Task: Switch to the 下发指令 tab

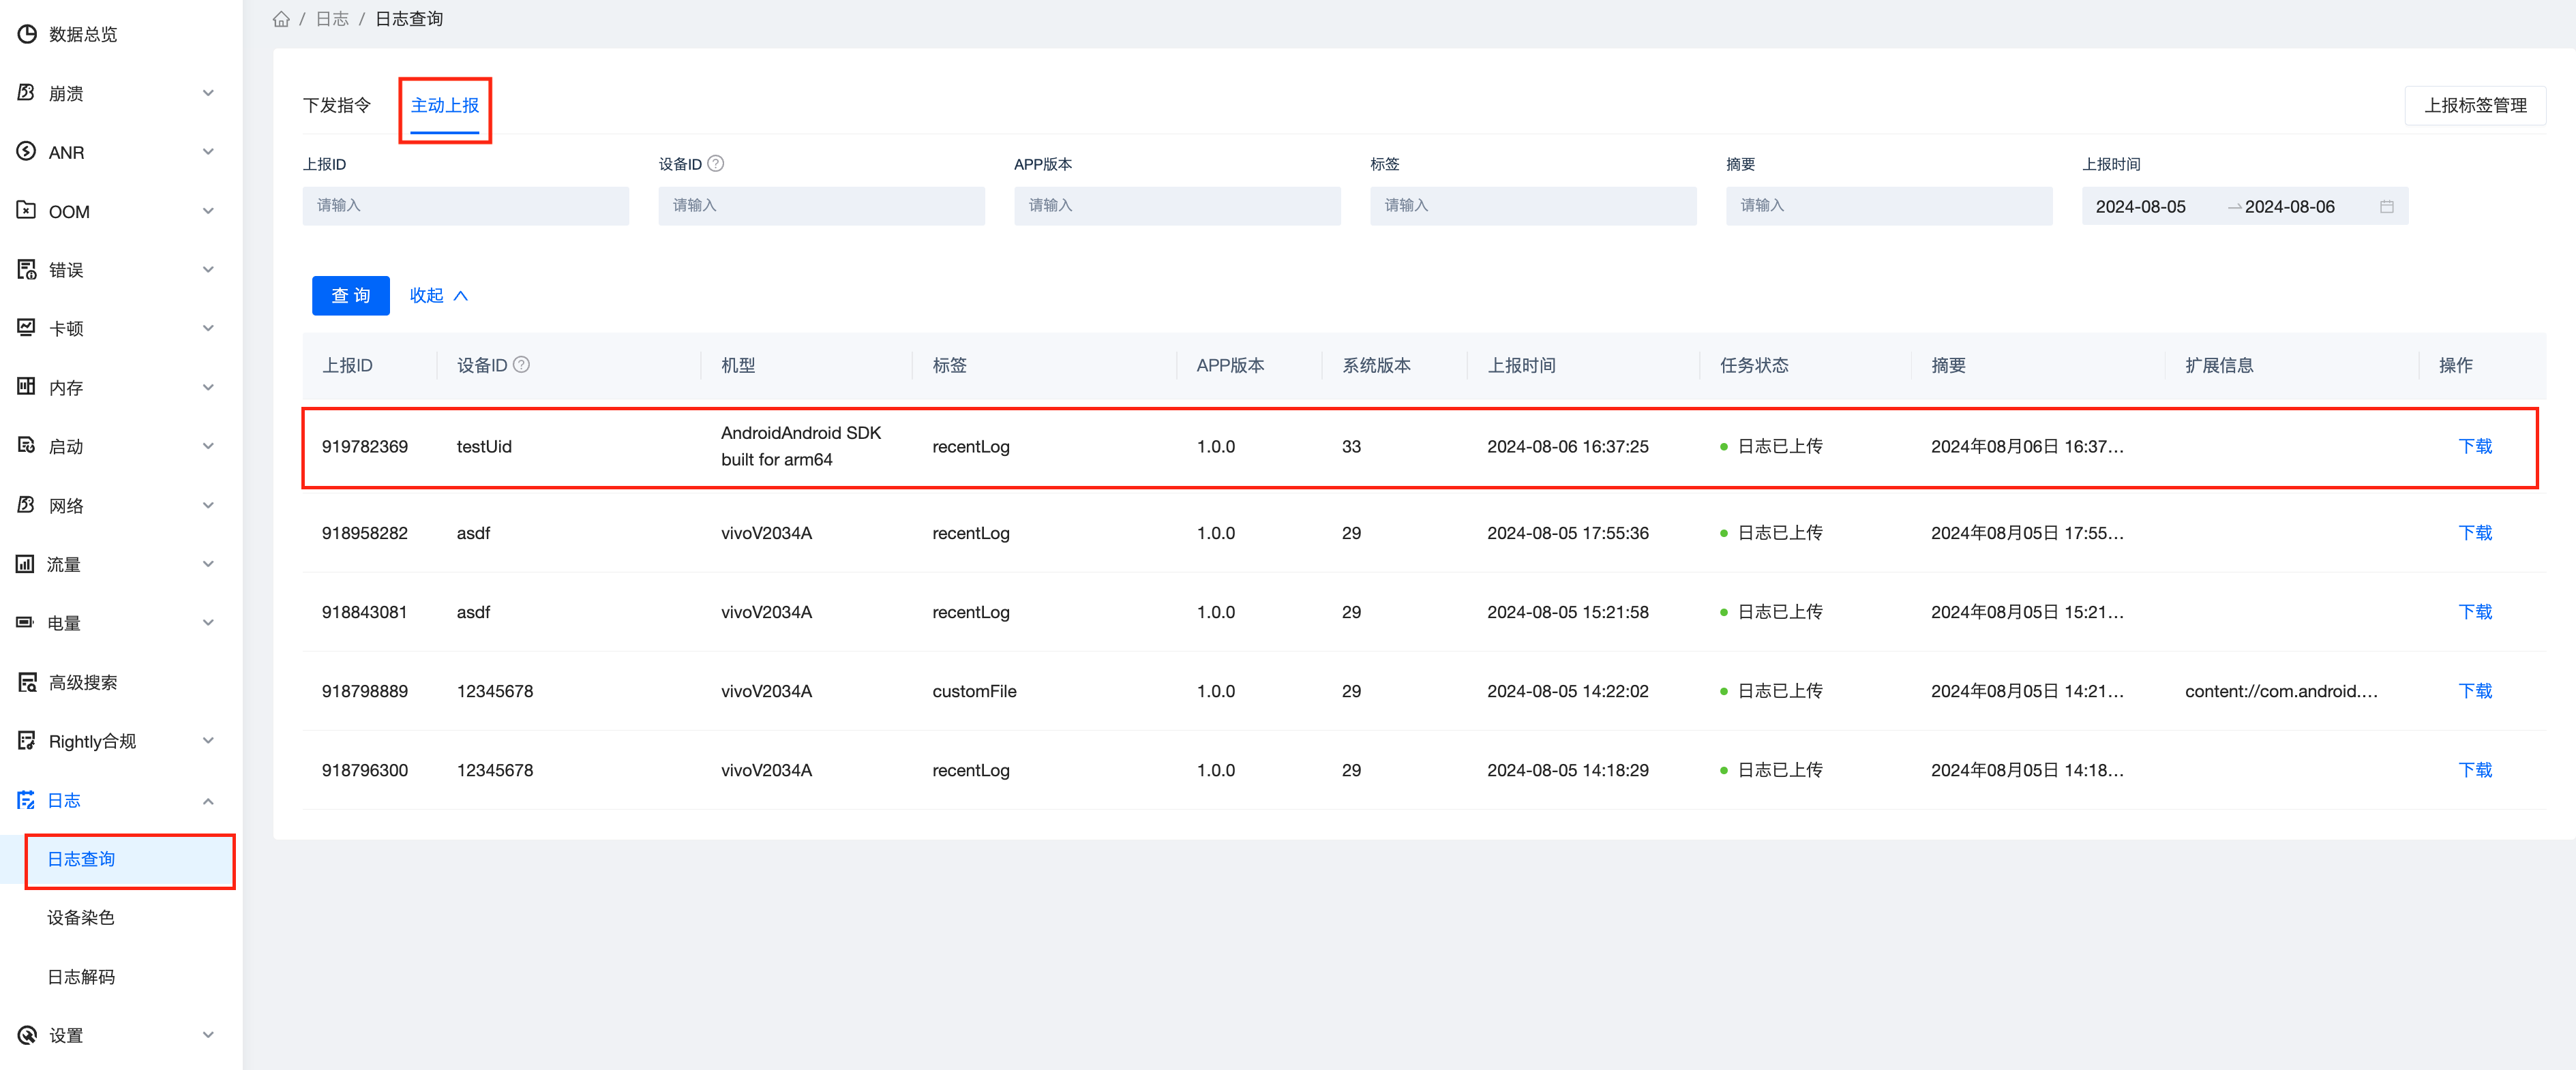Action: (337, 106)
